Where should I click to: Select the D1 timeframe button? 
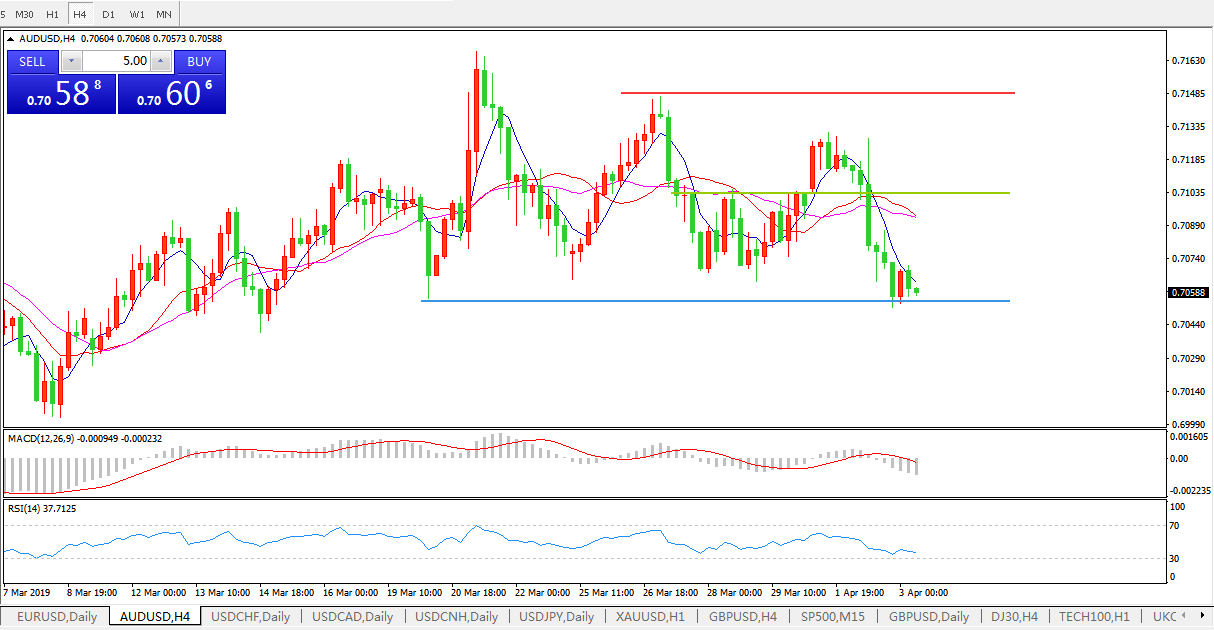click(x=109, y=15)
